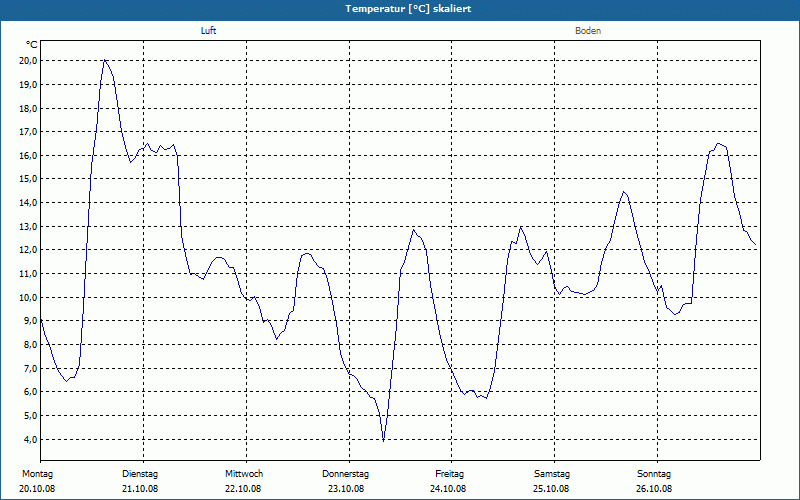
Task: Click the 17,0 y-axis value
Action: tap(29, 132)
